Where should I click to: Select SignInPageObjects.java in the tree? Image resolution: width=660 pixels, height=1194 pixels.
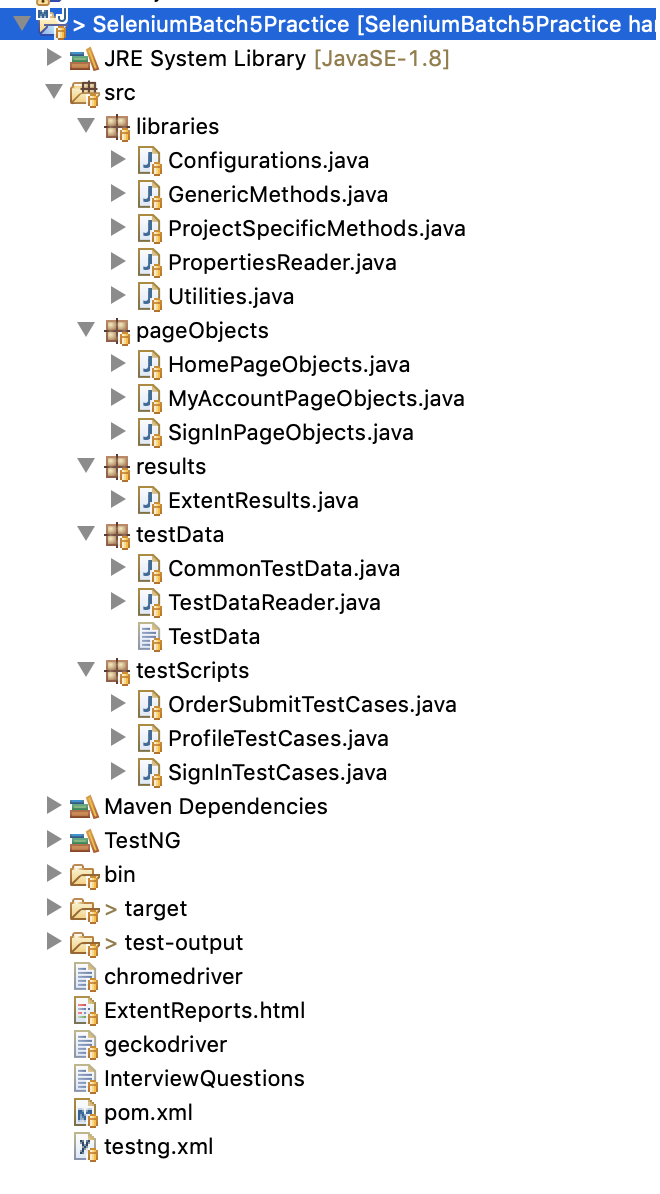tap(291, 433)
